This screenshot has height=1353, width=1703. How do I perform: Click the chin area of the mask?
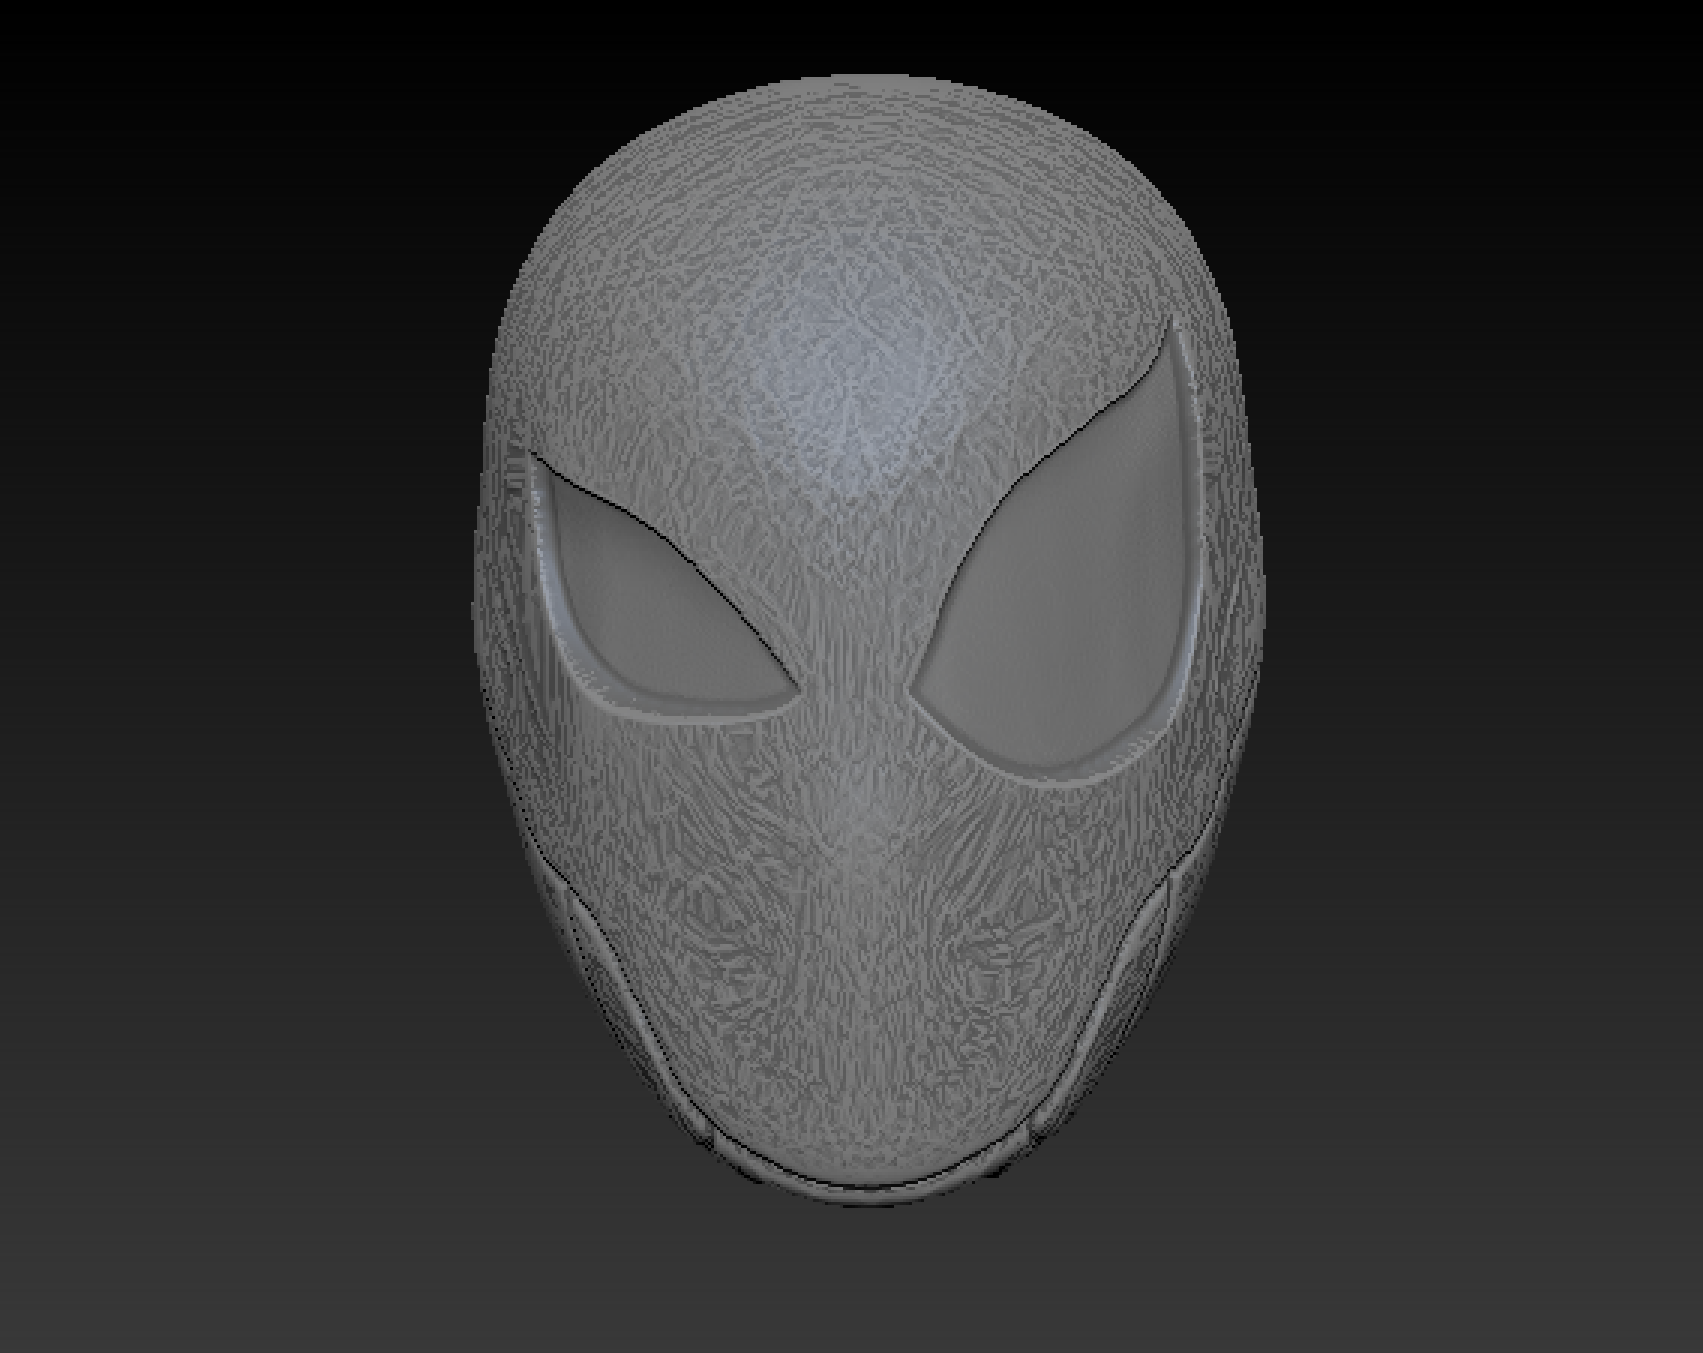pyautogui.click(x=868, y=1130)
